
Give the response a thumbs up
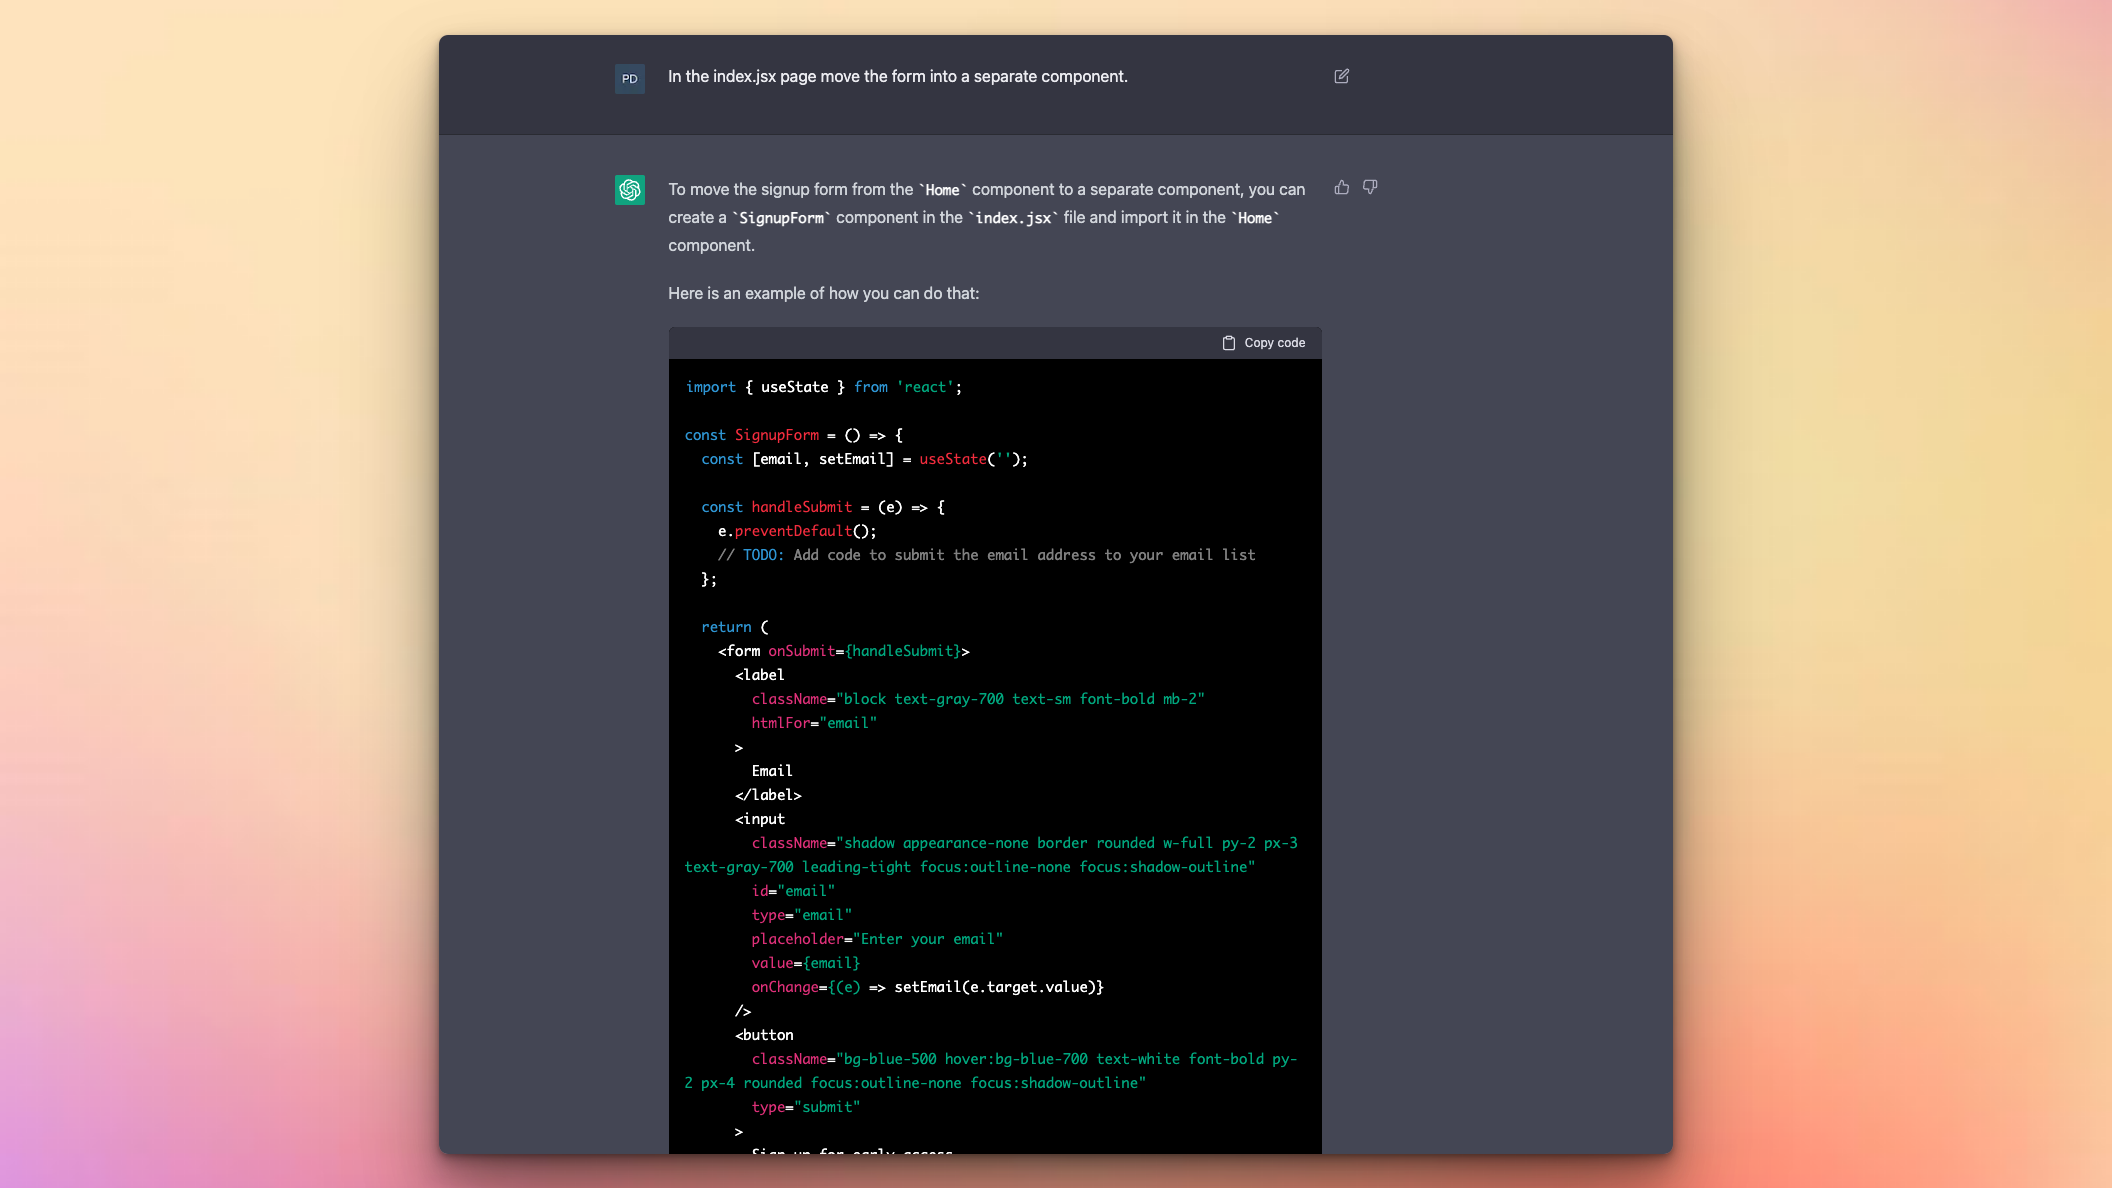pos(1341,187)
